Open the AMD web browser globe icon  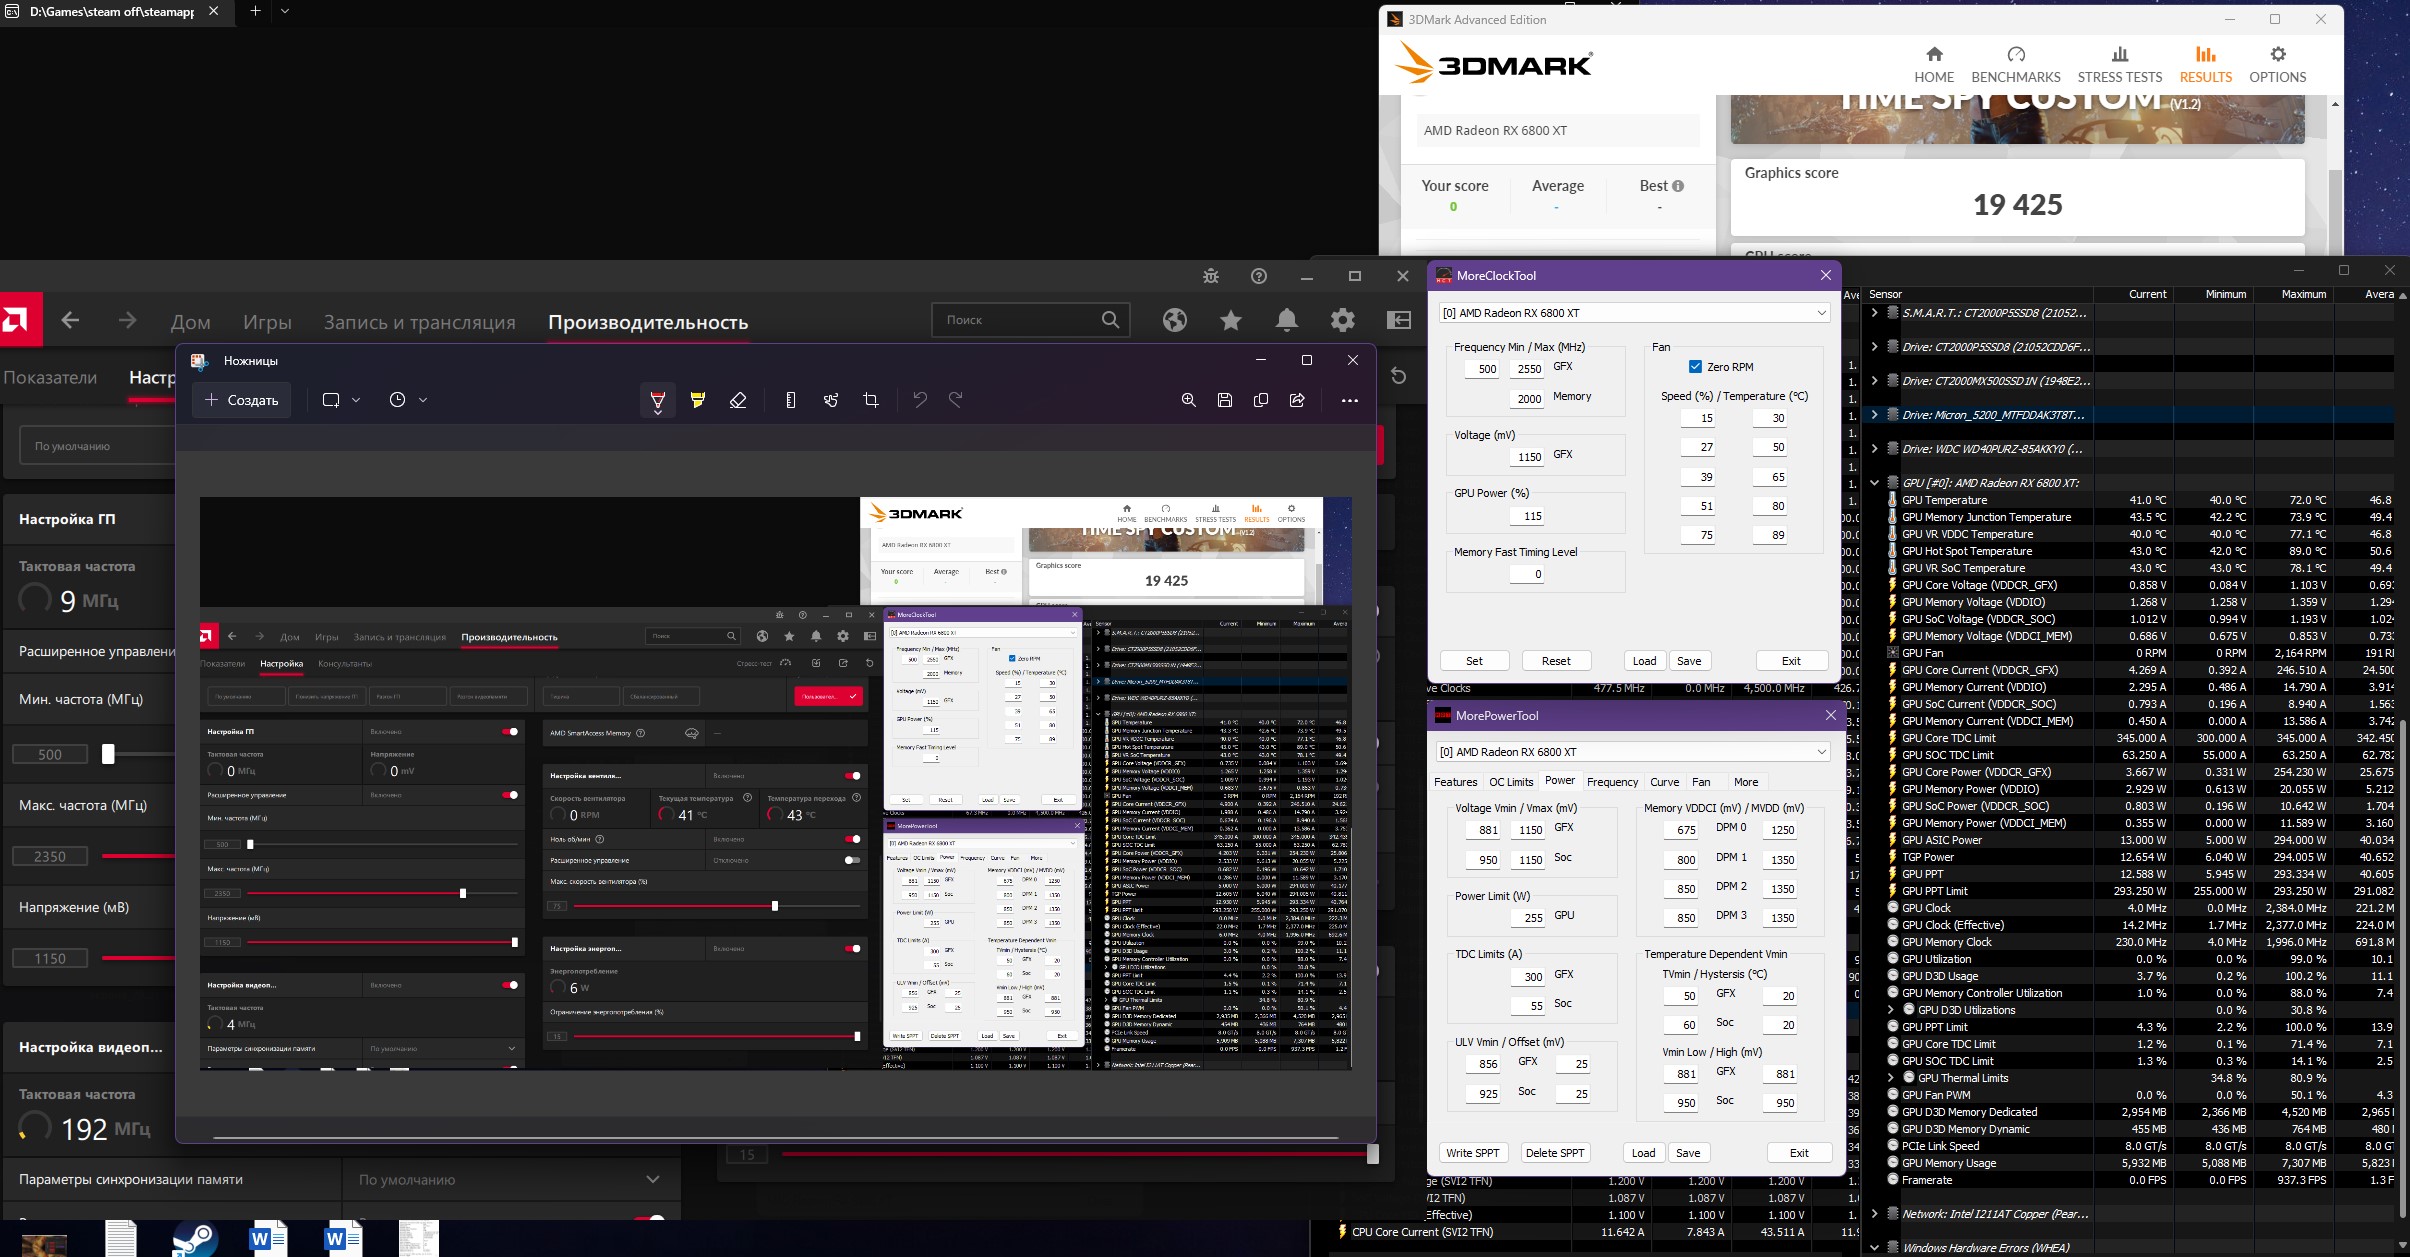pyautogui.click(x=1175, y=320)
